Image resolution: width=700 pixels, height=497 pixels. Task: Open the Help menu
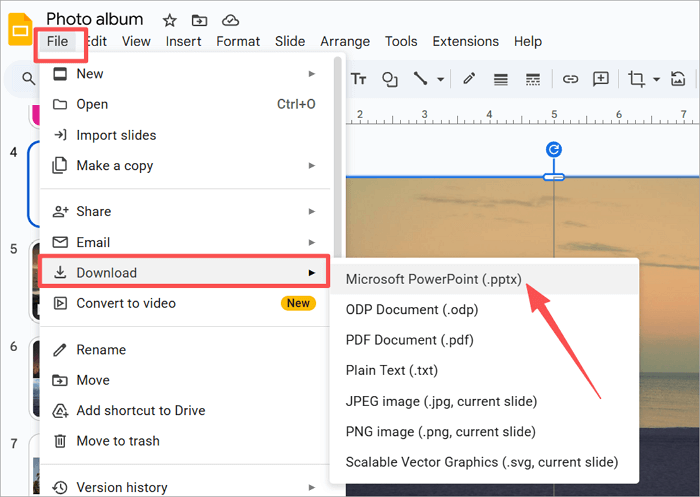pyautogui.click(x=528, y=42)
